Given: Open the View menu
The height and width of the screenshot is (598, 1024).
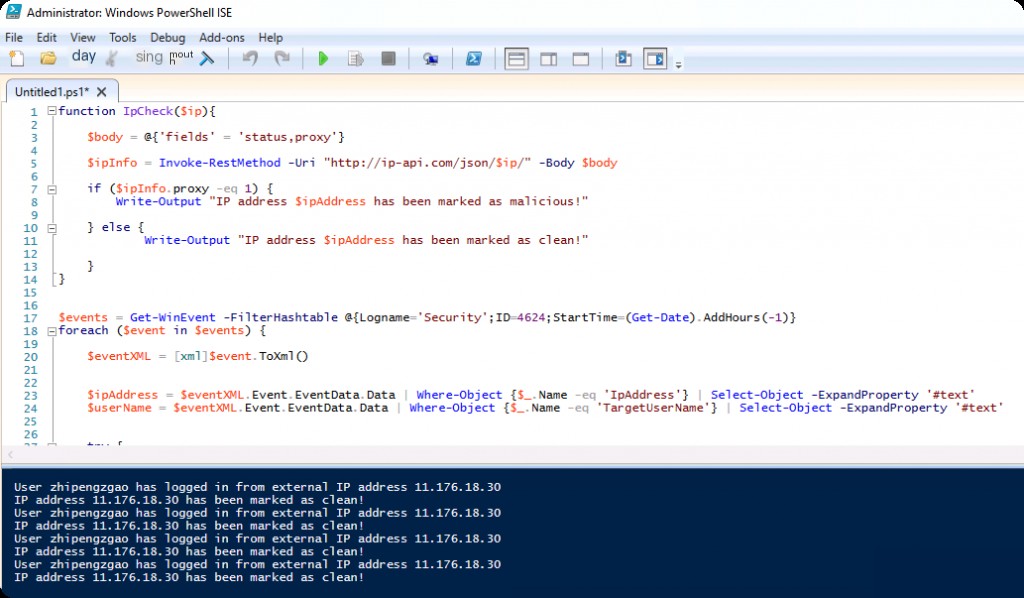Looking at the screenshot, I should 83,37.
